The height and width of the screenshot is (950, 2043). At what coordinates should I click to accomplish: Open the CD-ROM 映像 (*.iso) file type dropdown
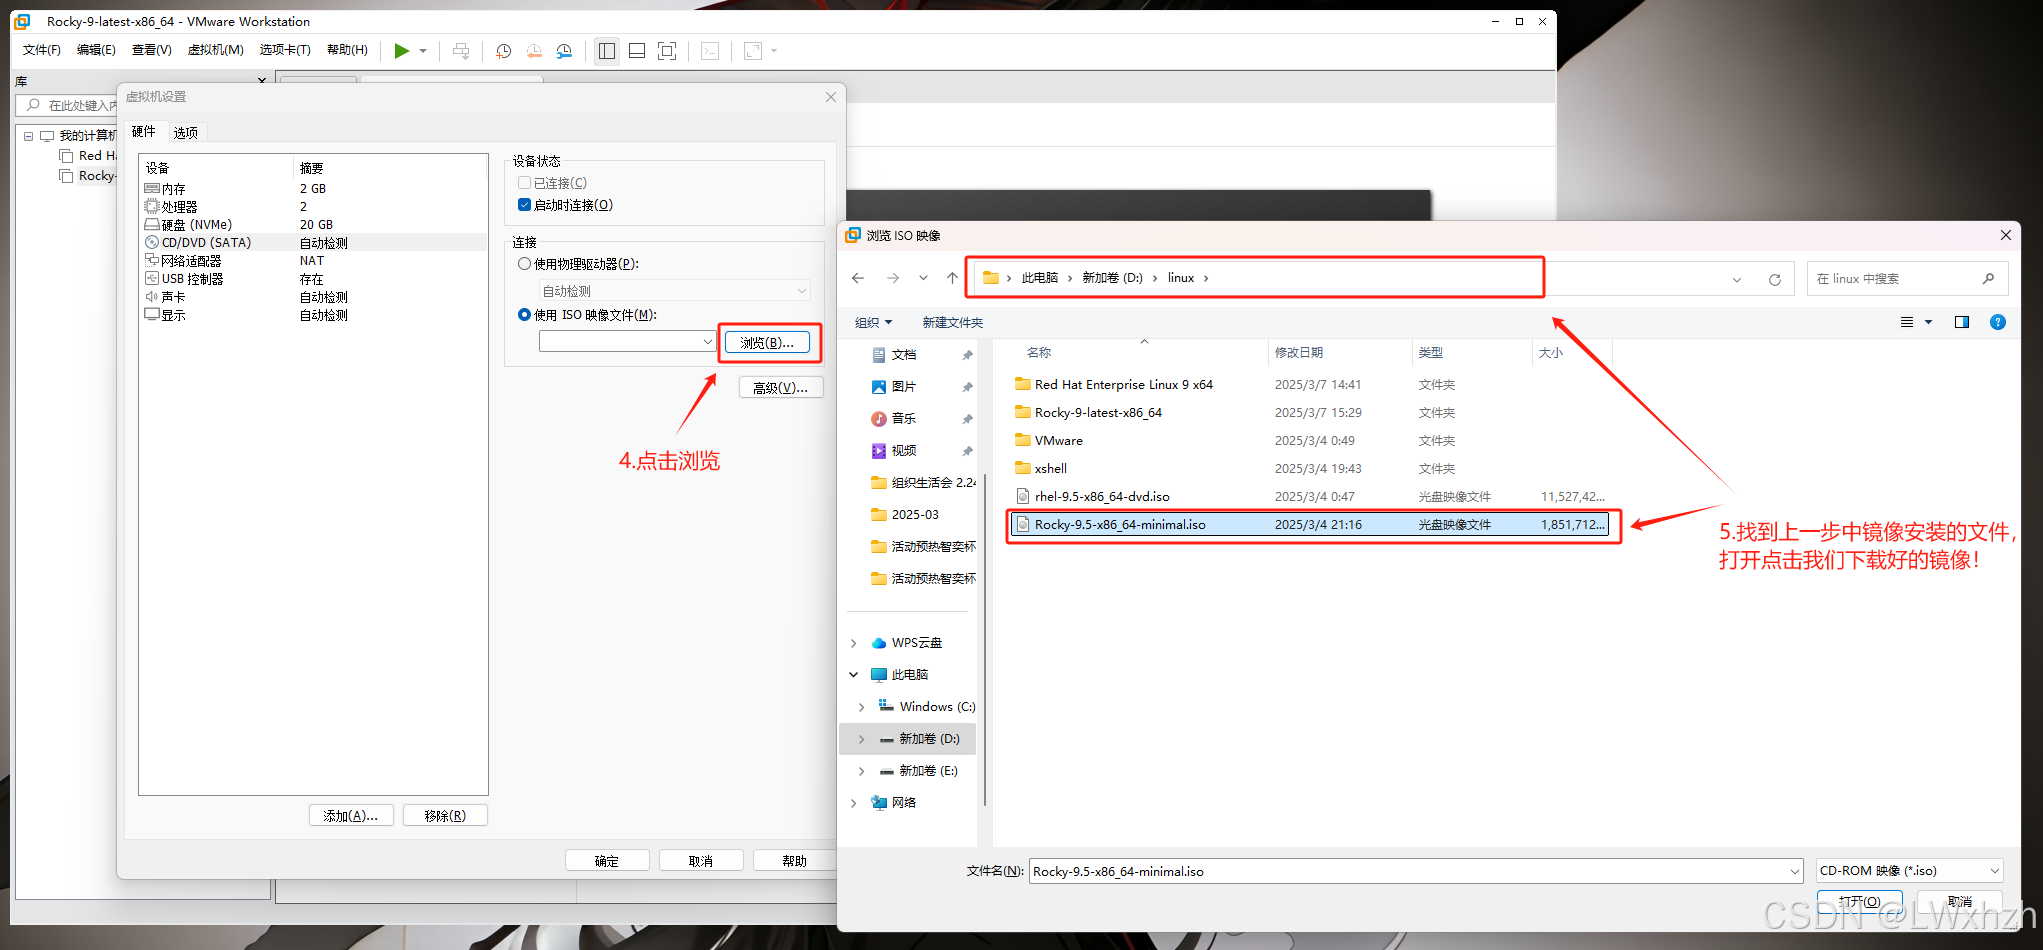coord(1910,871)
